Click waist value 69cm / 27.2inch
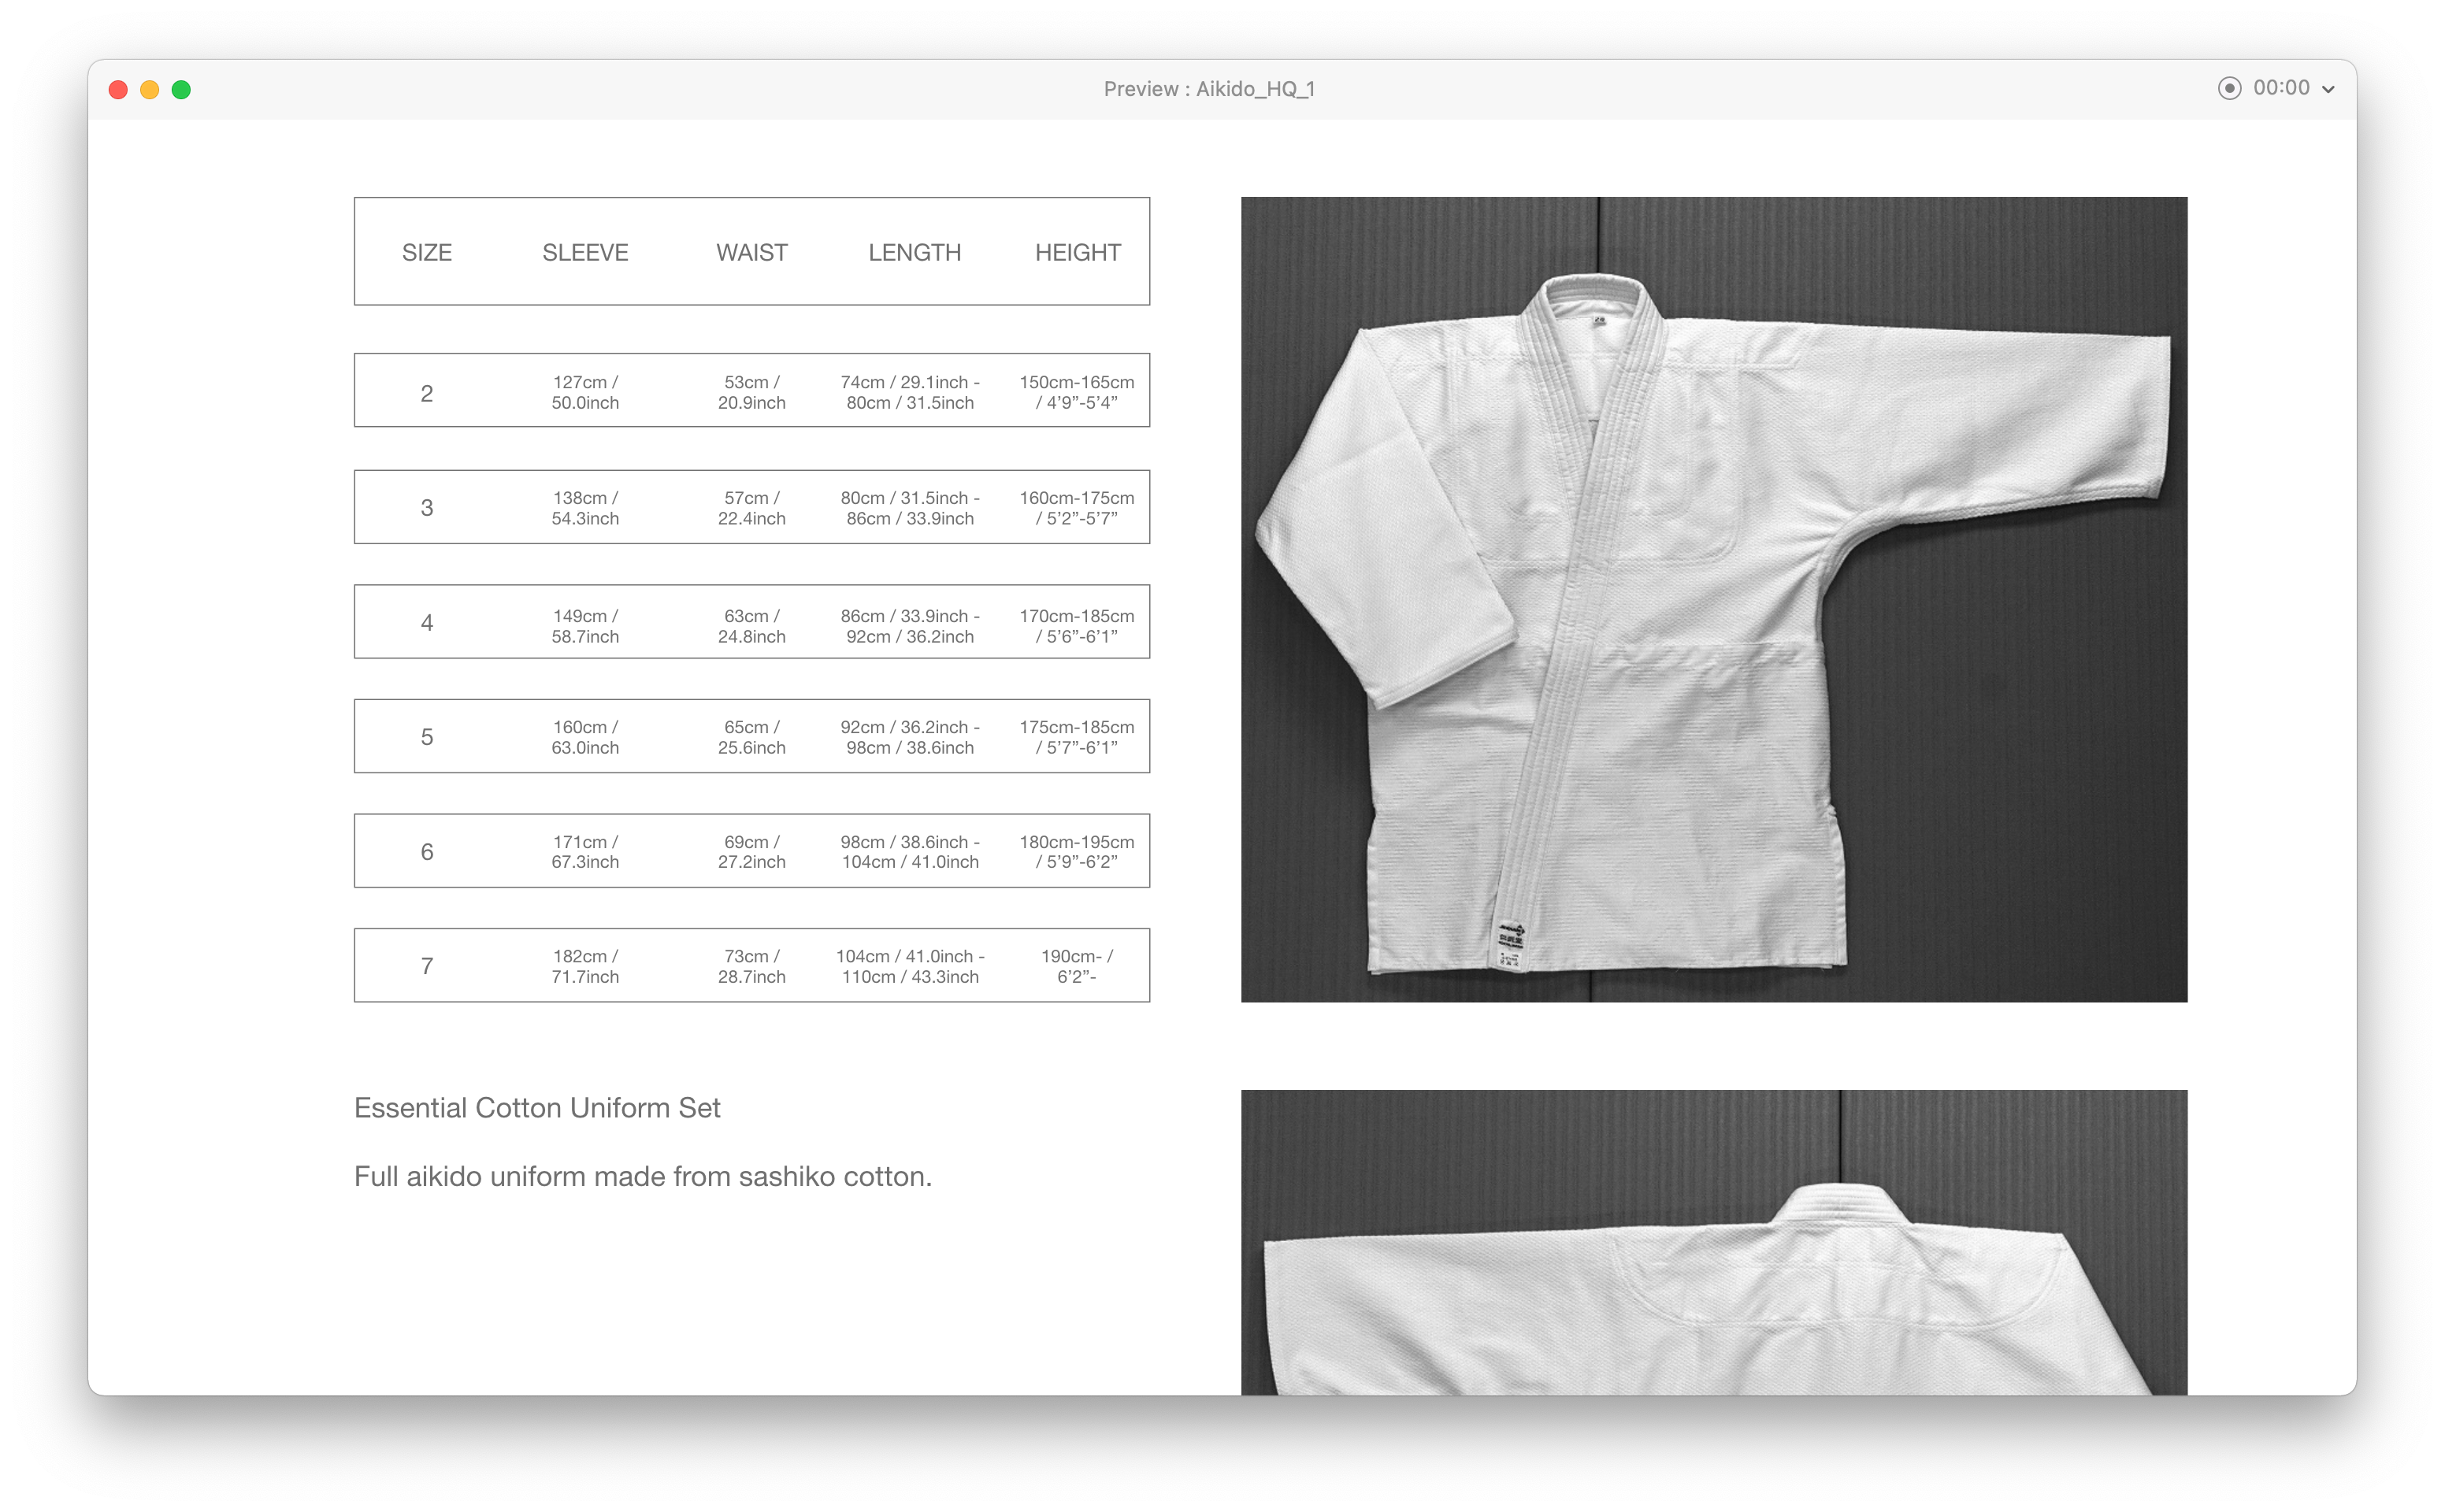This screenshot has height=1512, width=2445. [752, 852]
